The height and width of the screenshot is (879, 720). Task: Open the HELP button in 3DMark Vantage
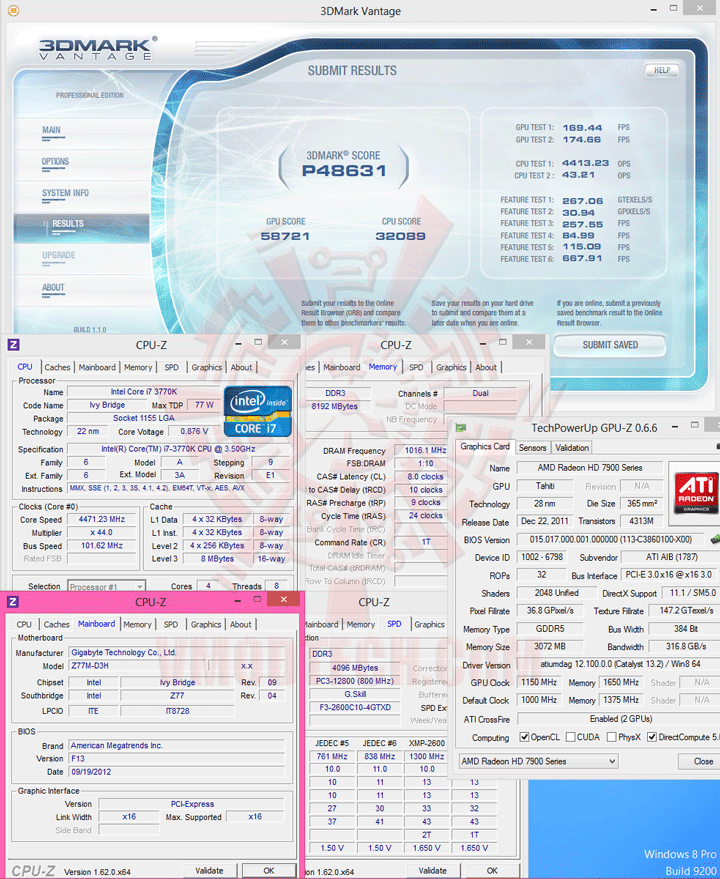point(662,71)
